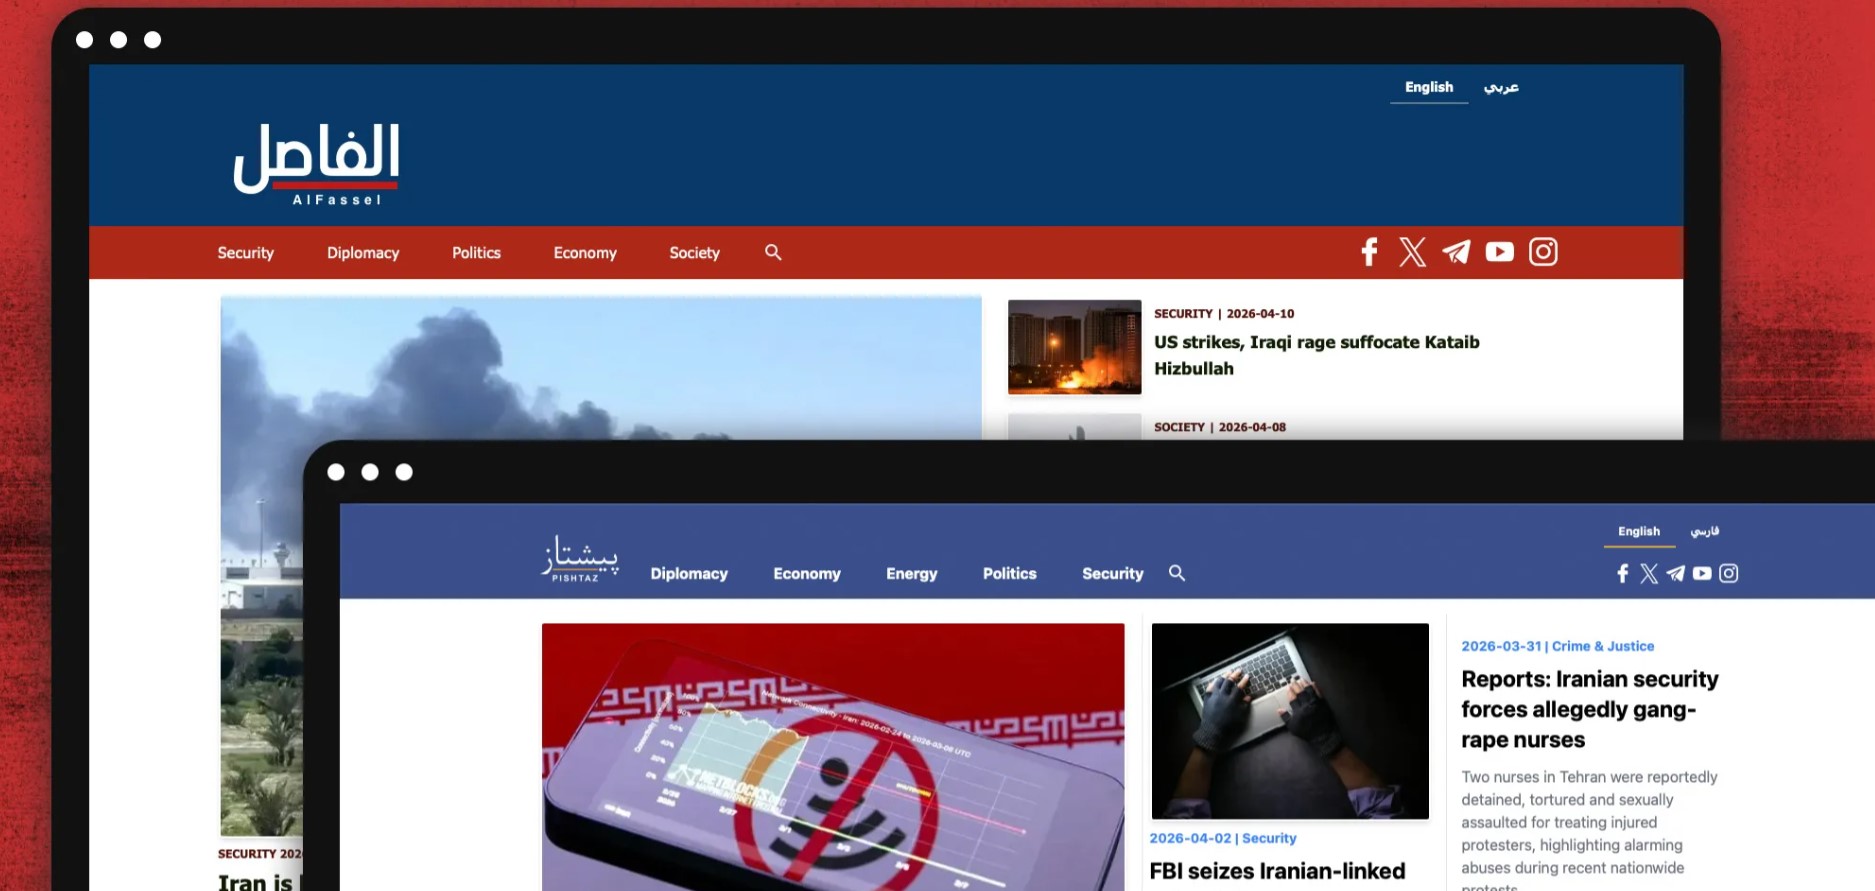1875x891 pixels.
Task: Click 'Two nurses in Tehran' article summary text
Action: click(1589, 829)
